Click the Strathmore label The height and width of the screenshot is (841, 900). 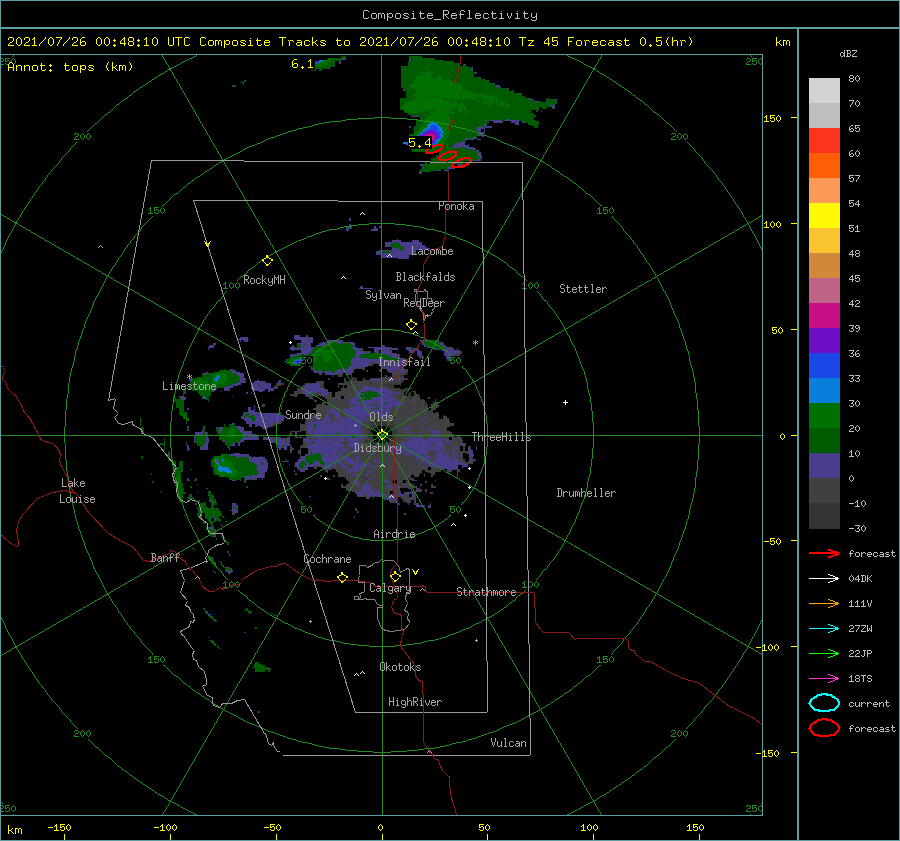pos(486,592)
